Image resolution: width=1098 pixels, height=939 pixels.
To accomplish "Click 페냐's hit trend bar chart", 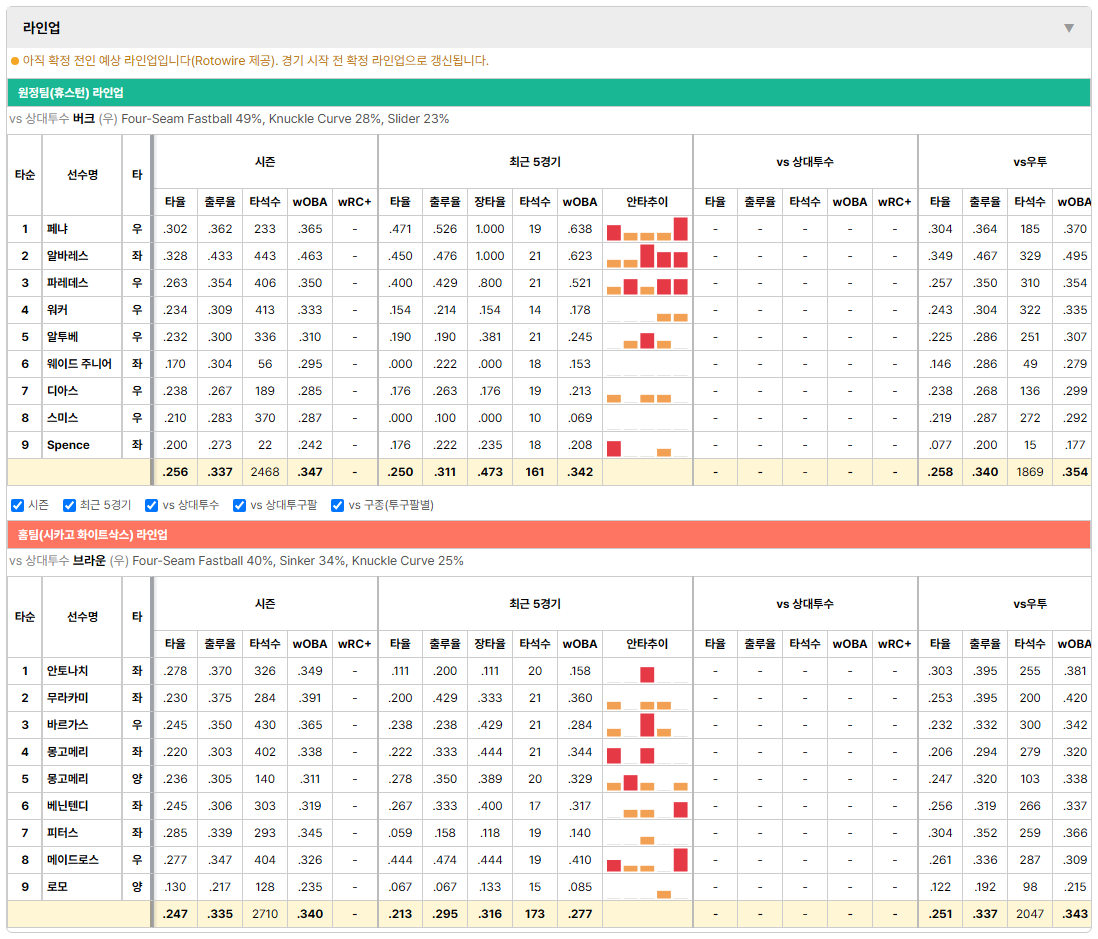I will tap(647, 229).
